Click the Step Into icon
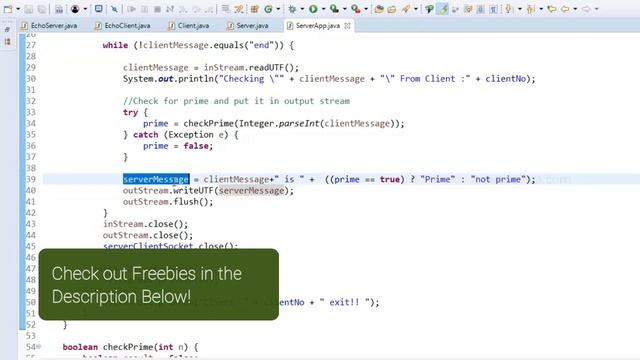 [182, 9]
